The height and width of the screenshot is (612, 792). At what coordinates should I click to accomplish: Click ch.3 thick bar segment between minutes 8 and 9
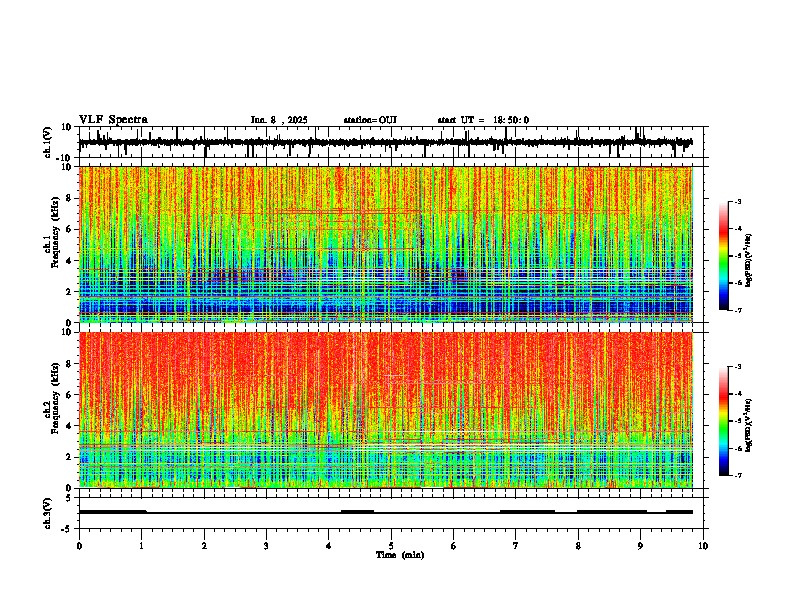click(x=612, y=512)
